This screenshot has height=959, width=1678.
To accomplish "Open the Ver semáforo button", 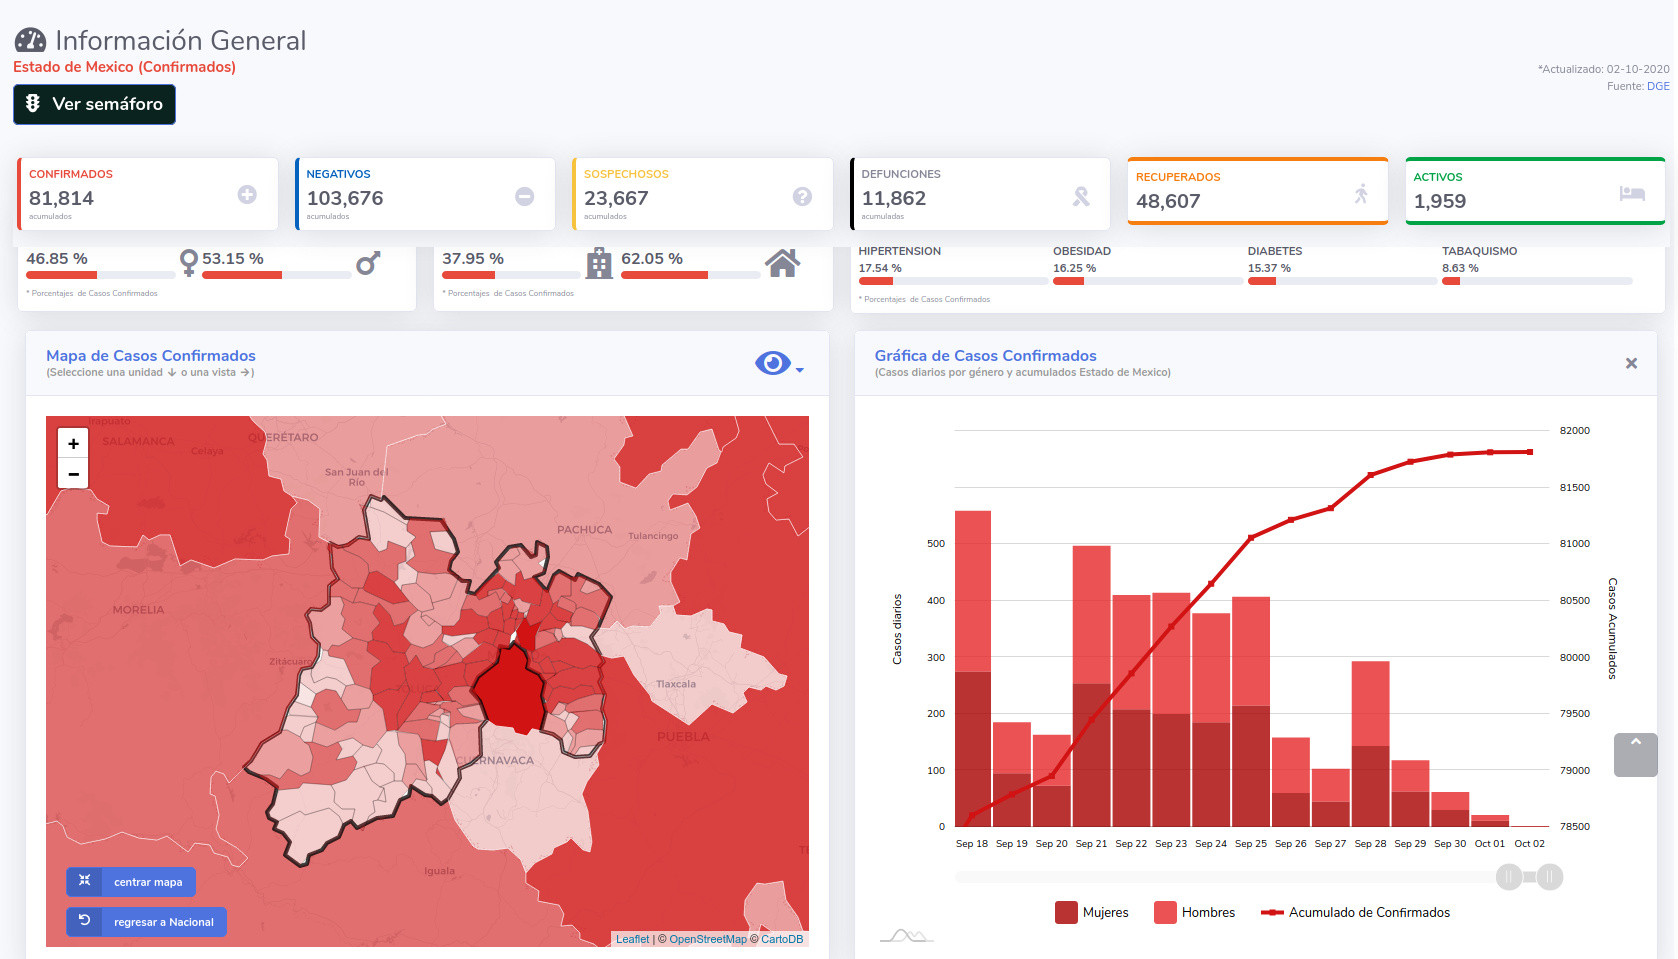I will click(x=94, y=104).
